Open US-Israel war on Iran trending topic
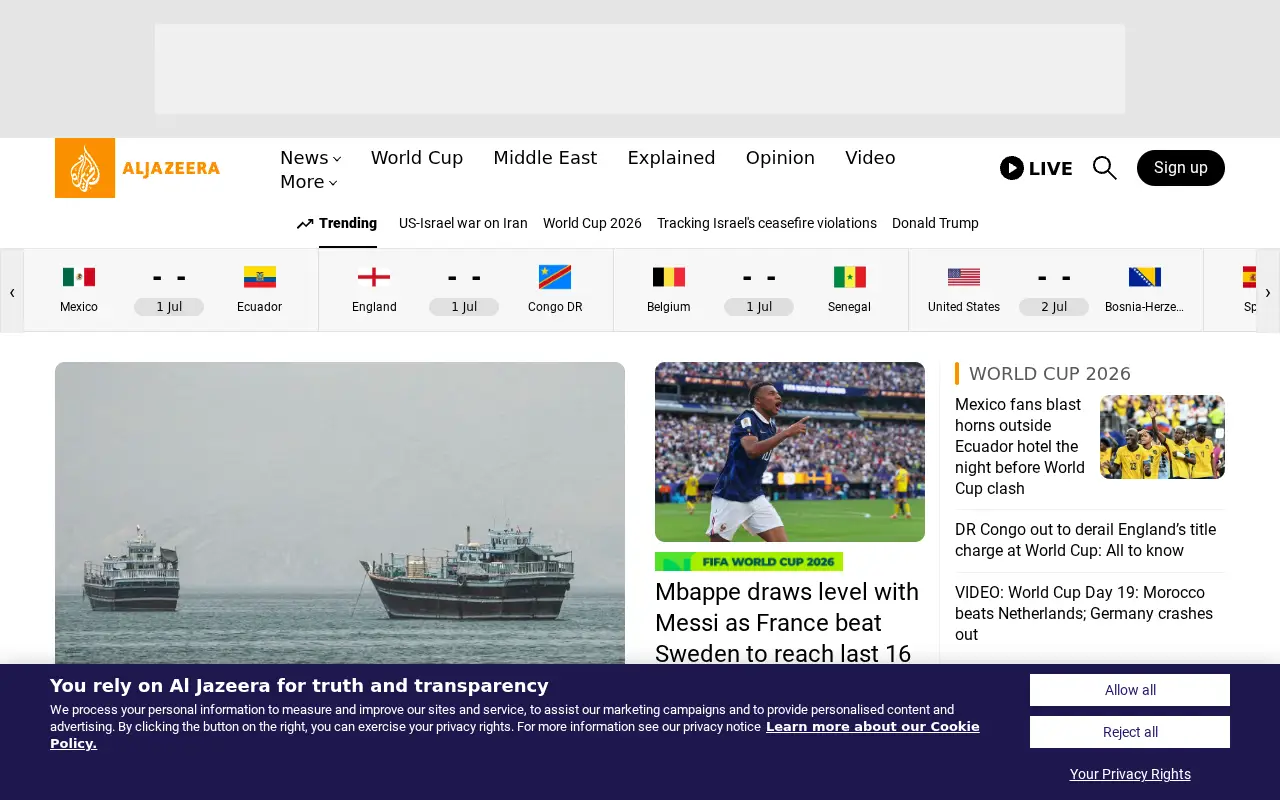 tap(463, 224)
